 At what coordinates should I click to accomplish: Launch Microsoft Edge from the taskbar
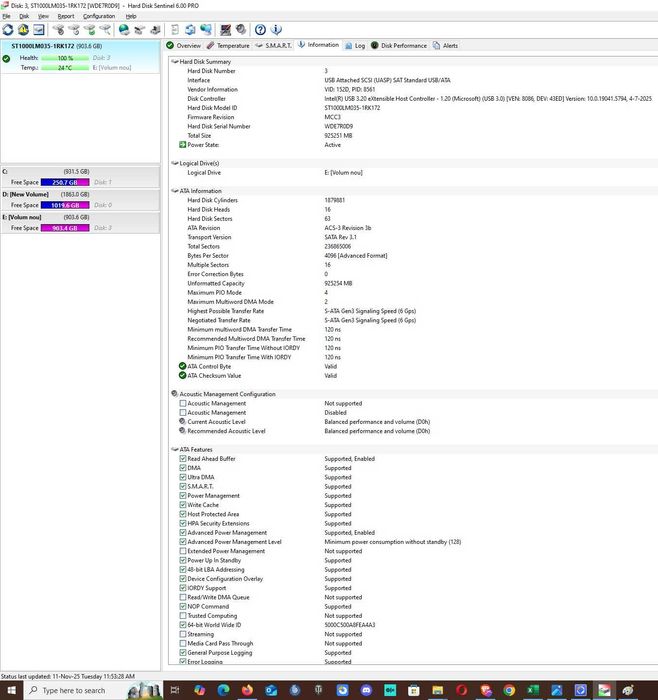(223, 690)
